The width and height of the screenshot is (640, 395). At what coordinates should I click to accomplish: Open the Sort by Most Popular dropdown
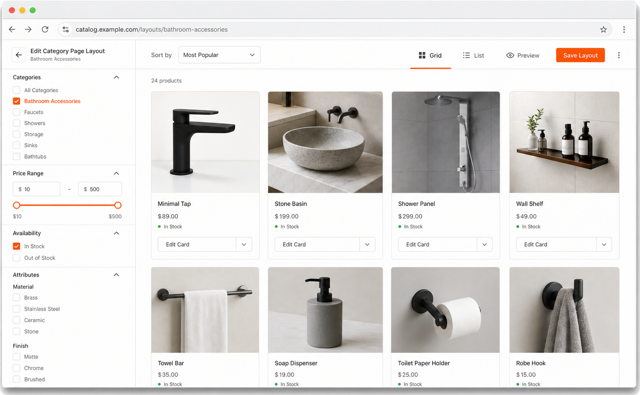click(219, 55)
